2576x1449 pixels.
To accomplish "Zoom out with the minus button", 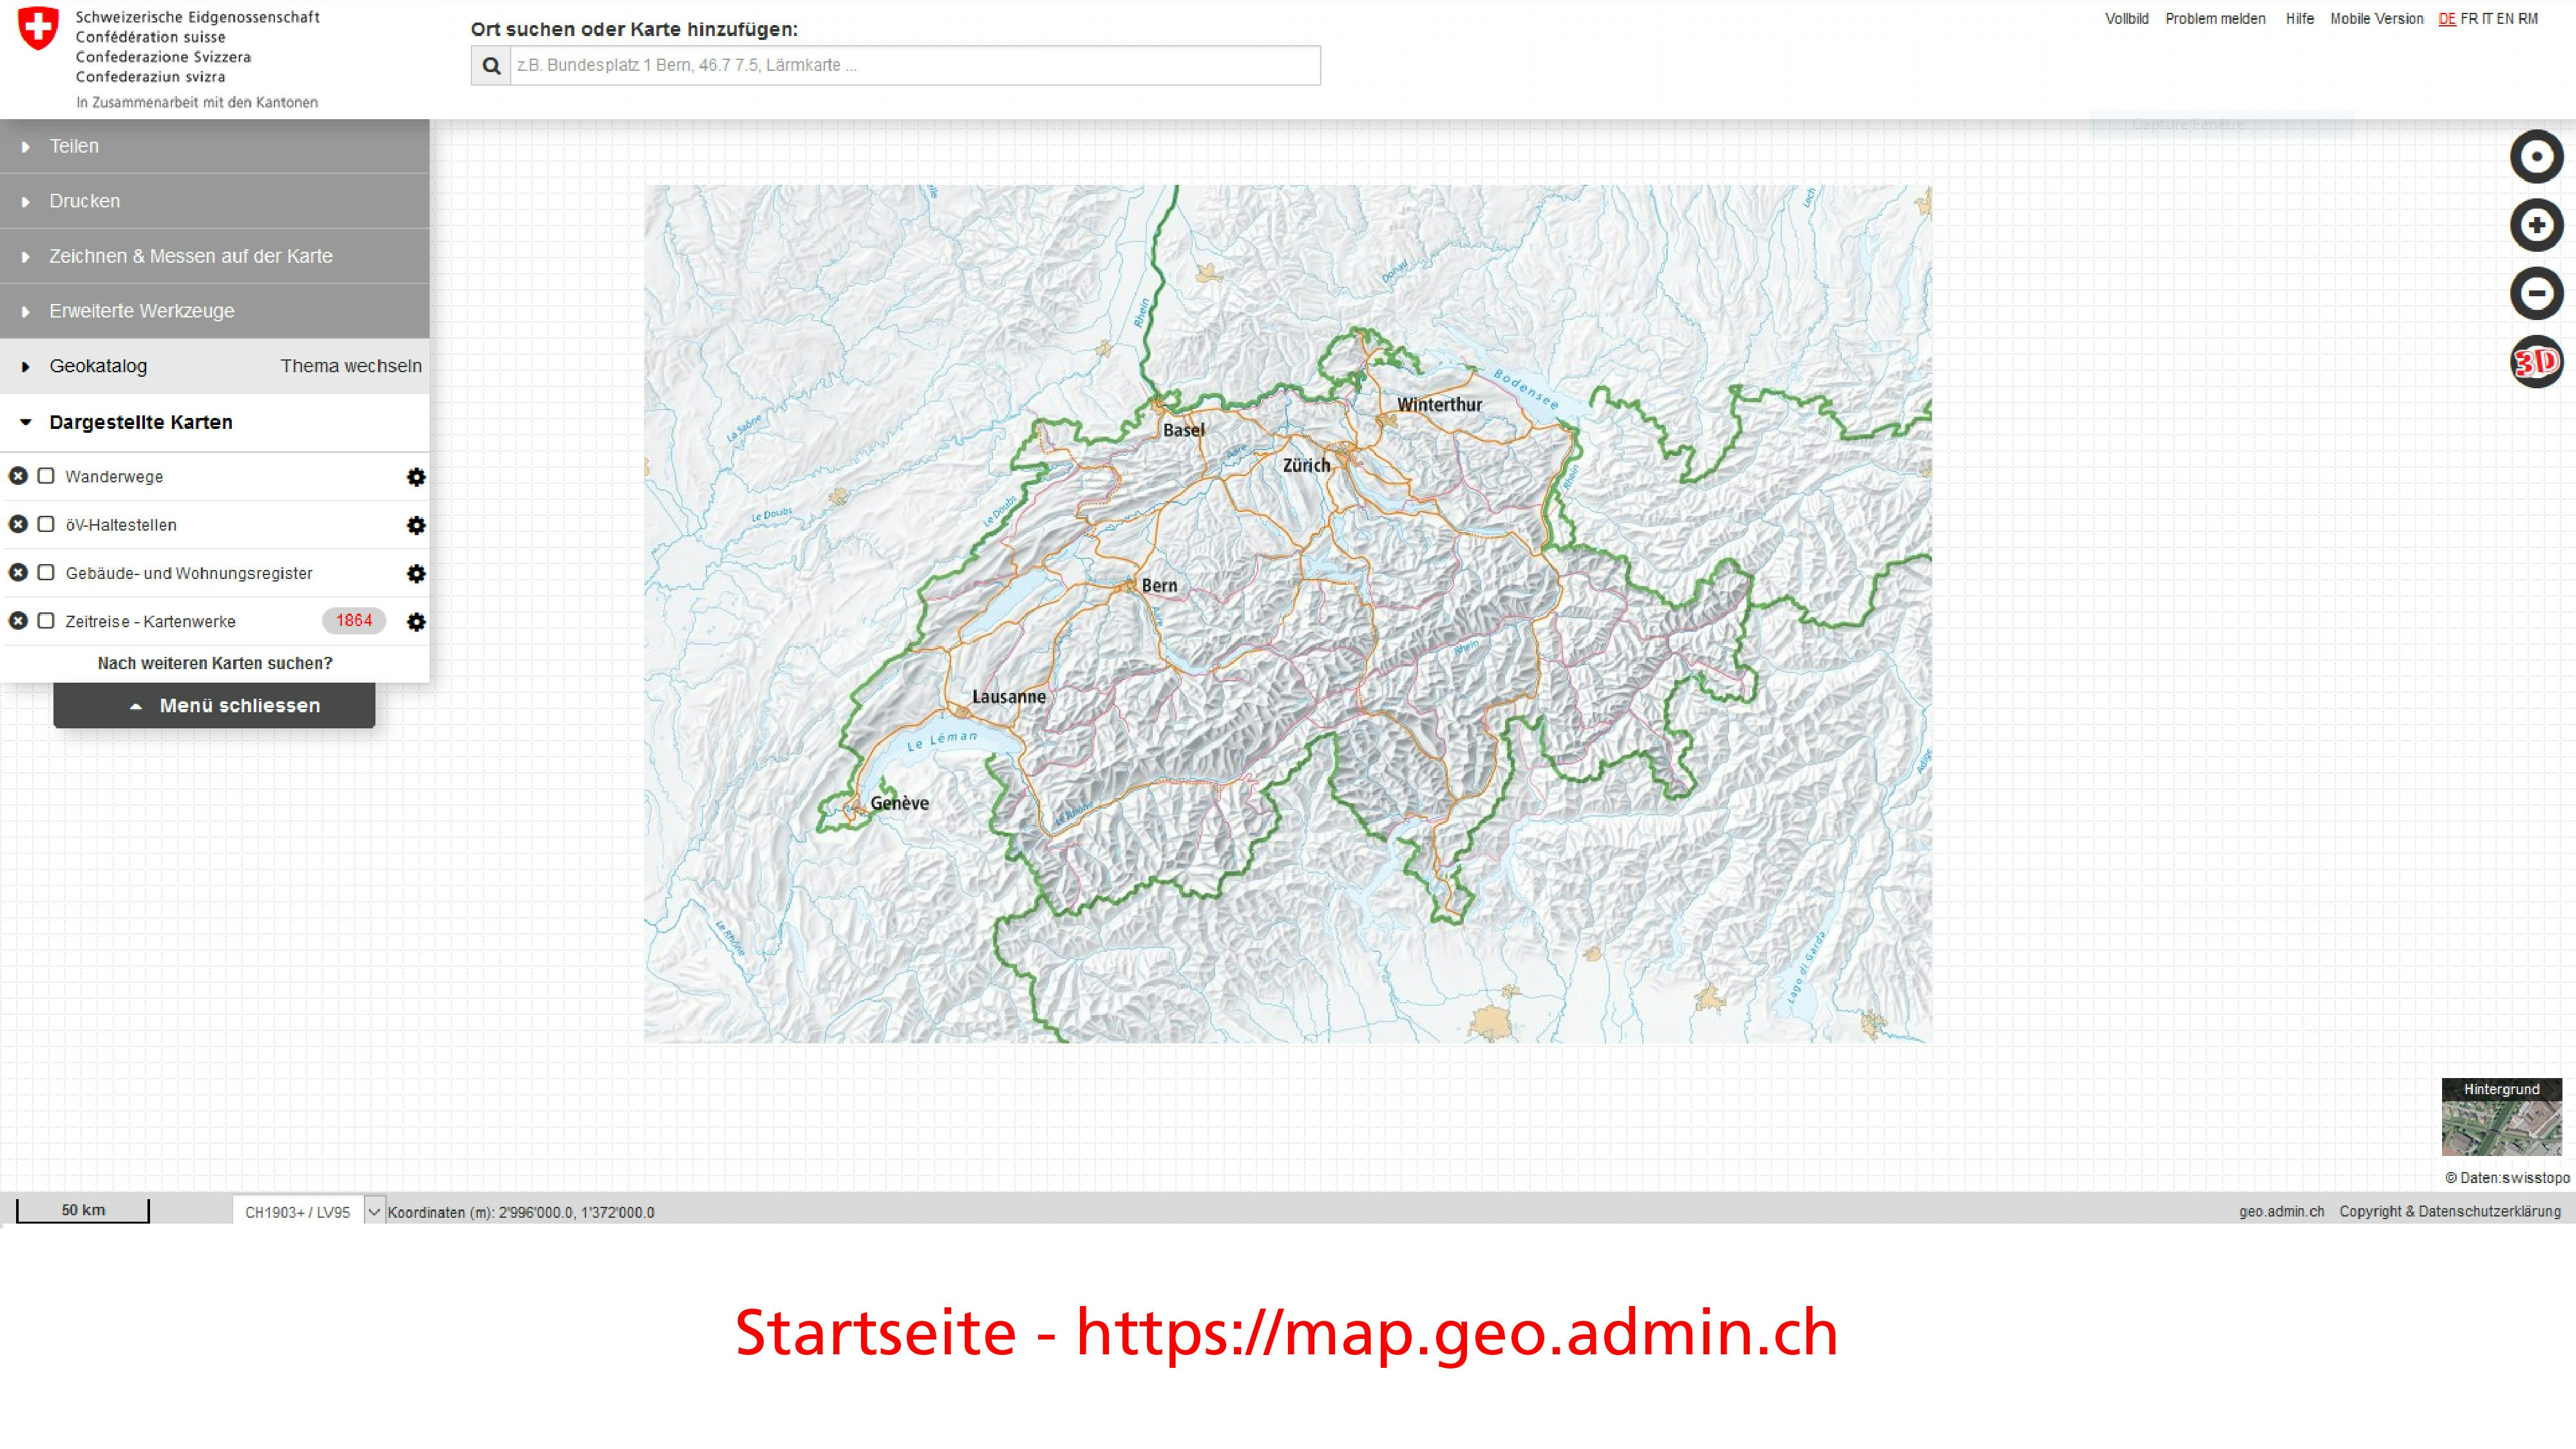I will click(x=2536, y=293).
